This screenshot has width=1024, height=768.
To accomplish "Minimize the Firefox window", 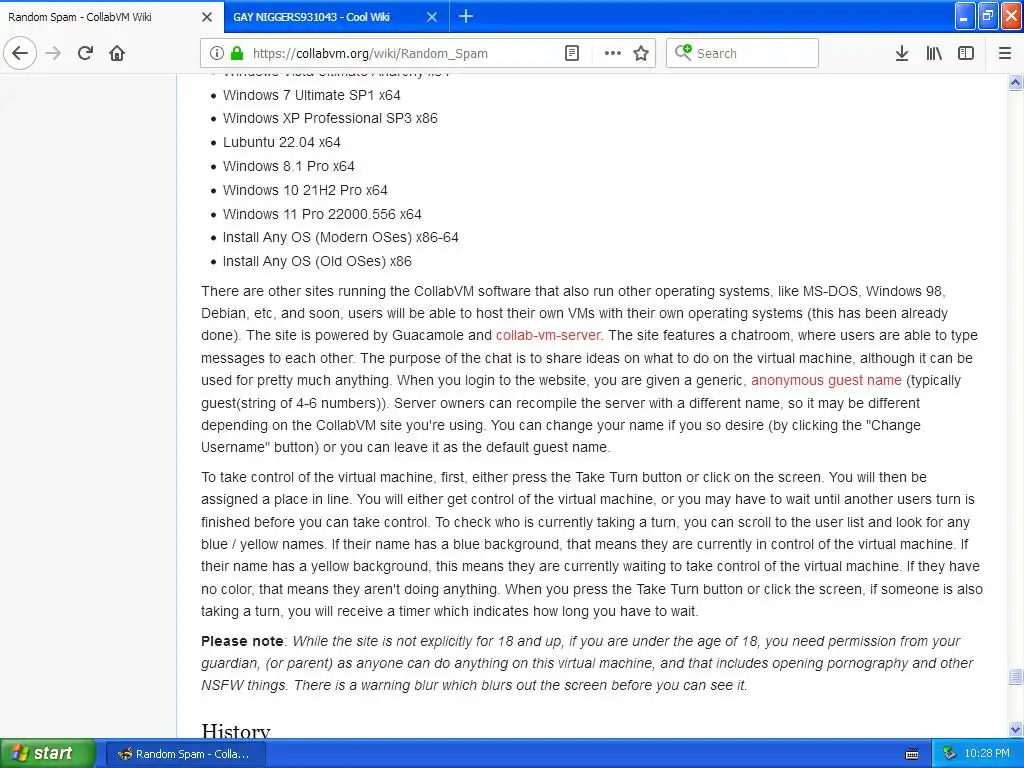I will 965,16.
